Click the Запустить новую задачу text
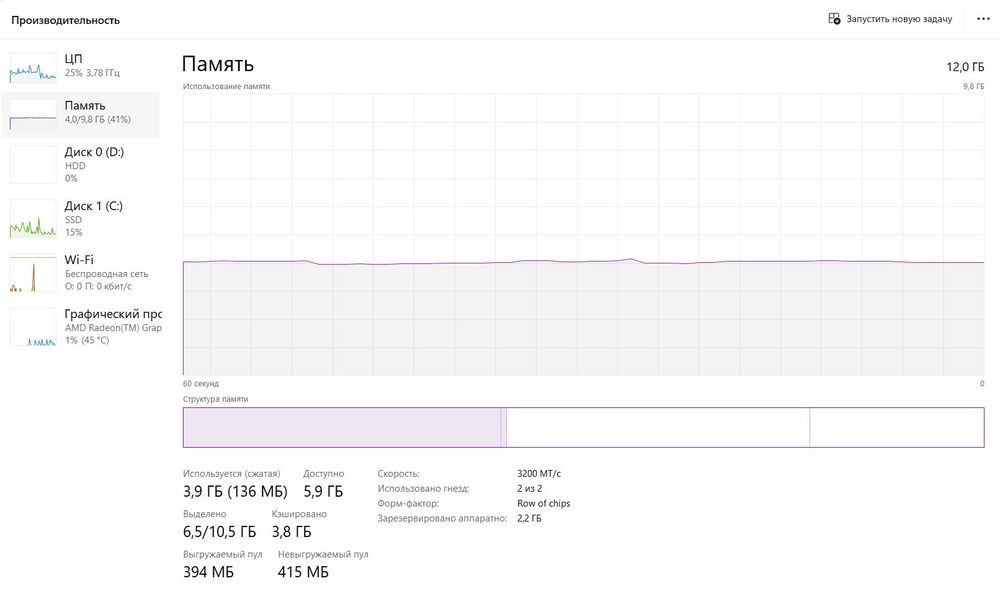This screenshot has height=592, width=1000. pos(899,19)
